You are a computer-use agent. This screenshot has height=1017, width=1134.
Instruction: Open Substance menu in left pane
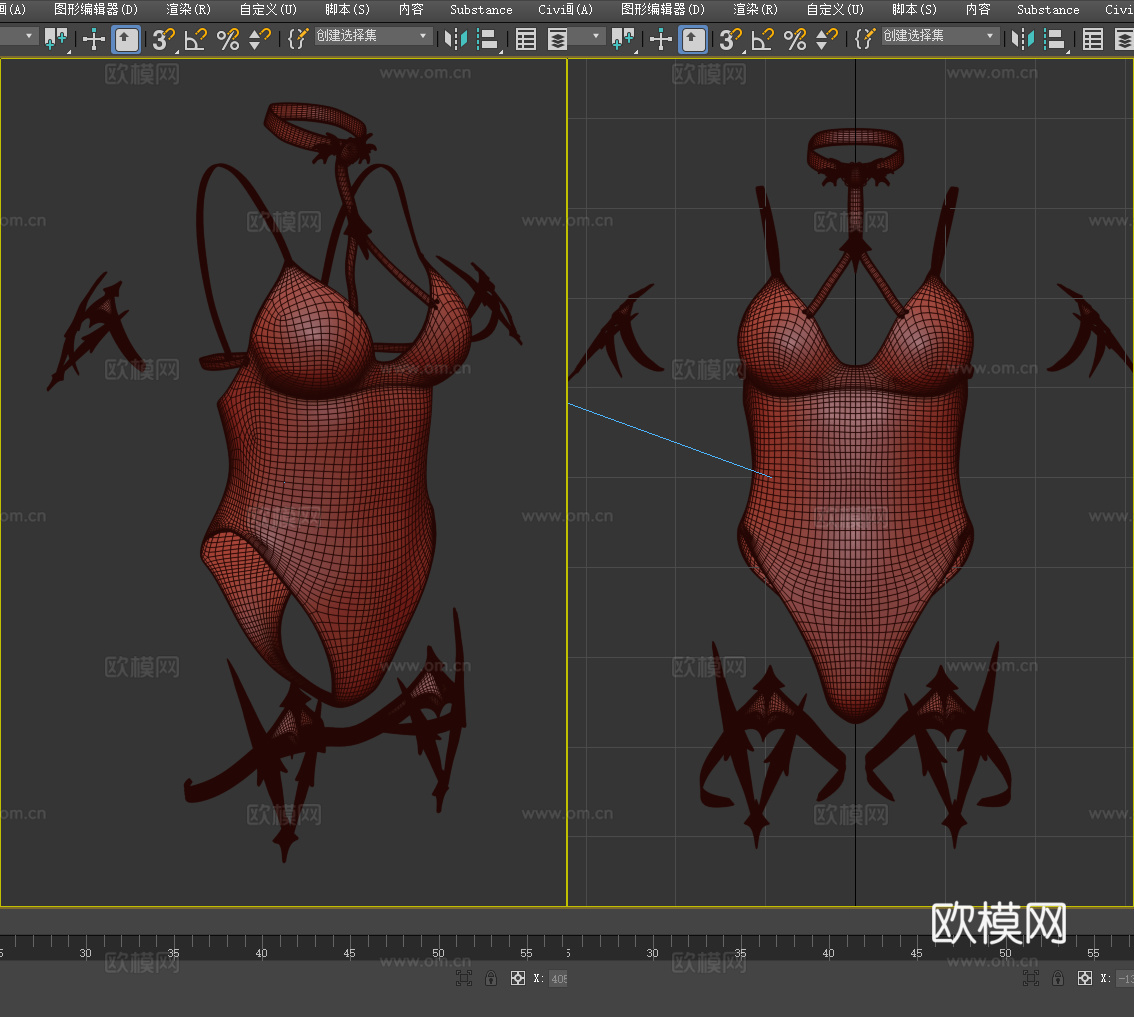click(481, 9)
